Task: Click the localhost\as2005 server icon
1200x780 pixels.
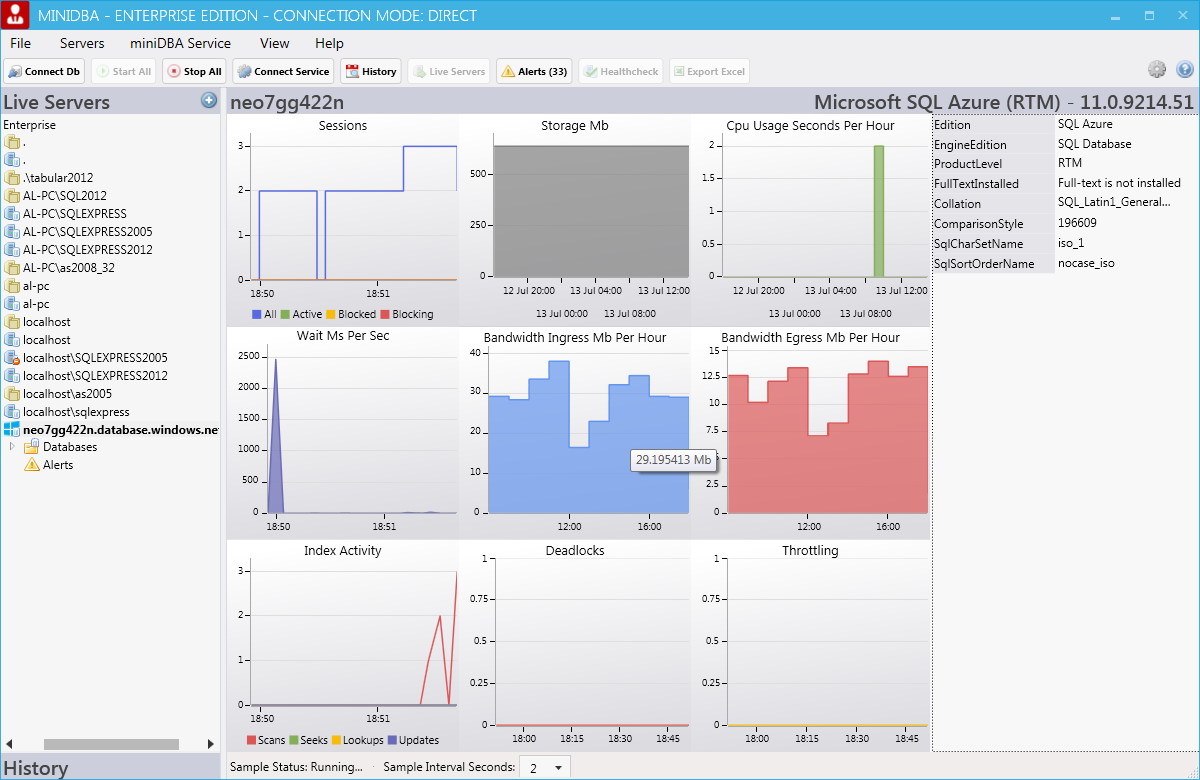Action: tap(12, 394)
